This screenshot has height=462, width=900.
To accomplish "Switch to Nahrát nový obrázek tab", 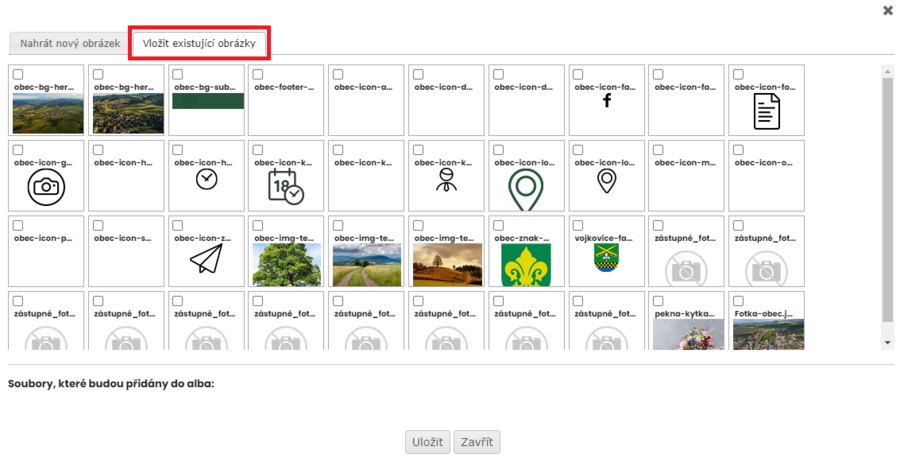I will (x=70, y=44).
